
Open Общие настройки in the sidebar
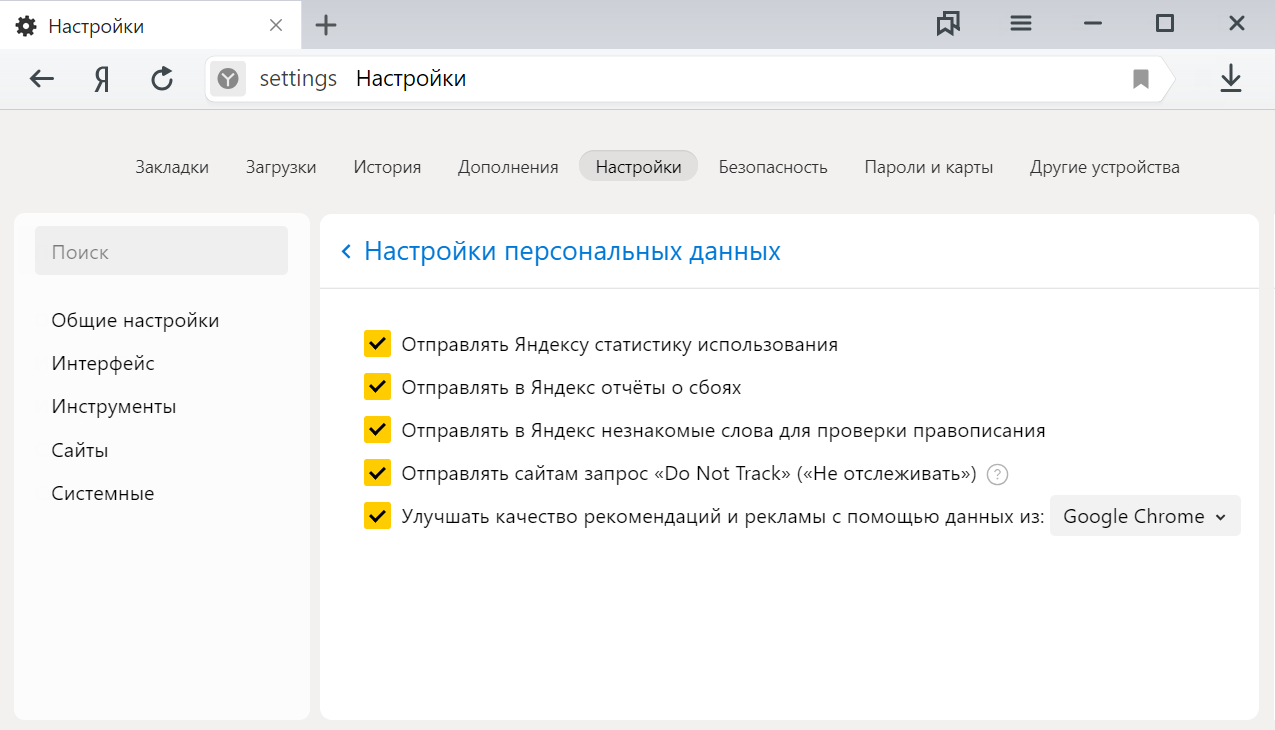(135, 321)
